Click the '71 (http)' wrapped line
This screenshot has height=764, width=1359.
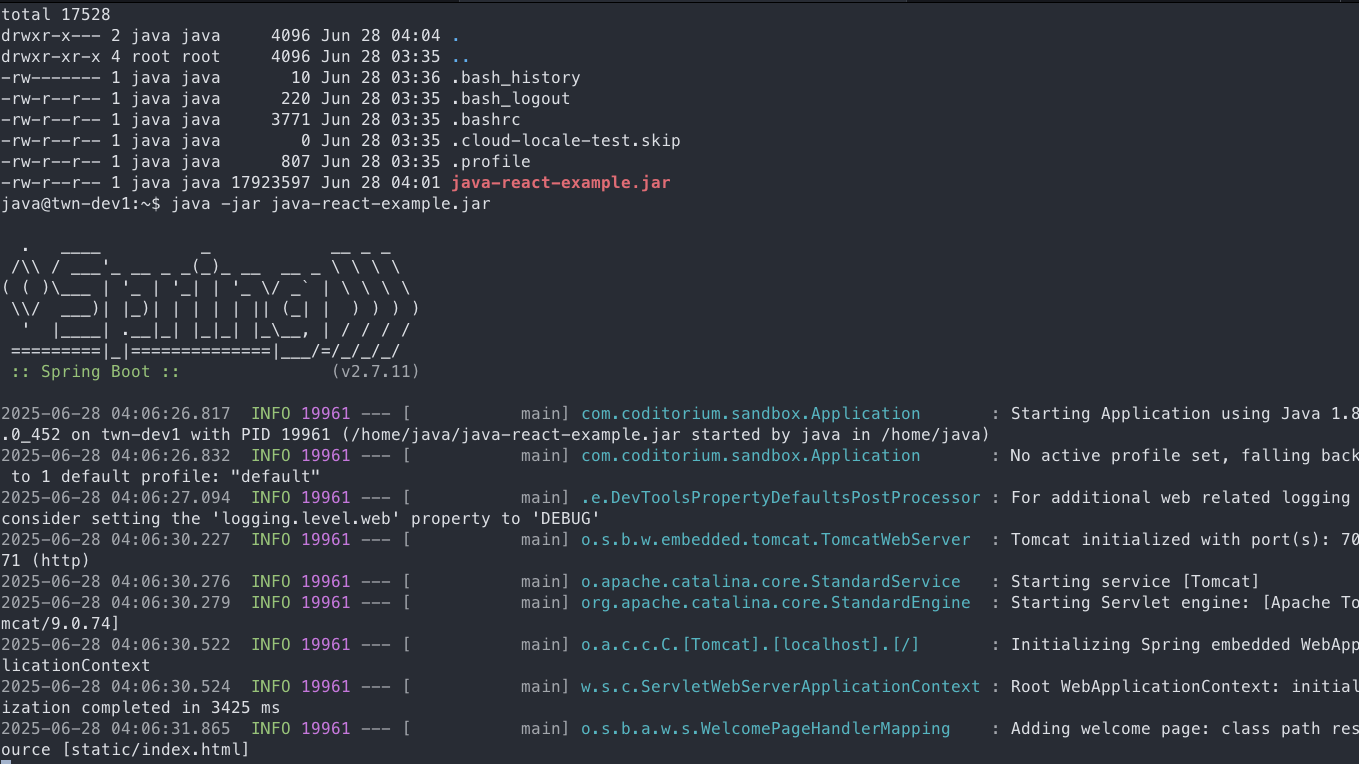(46, 560)
